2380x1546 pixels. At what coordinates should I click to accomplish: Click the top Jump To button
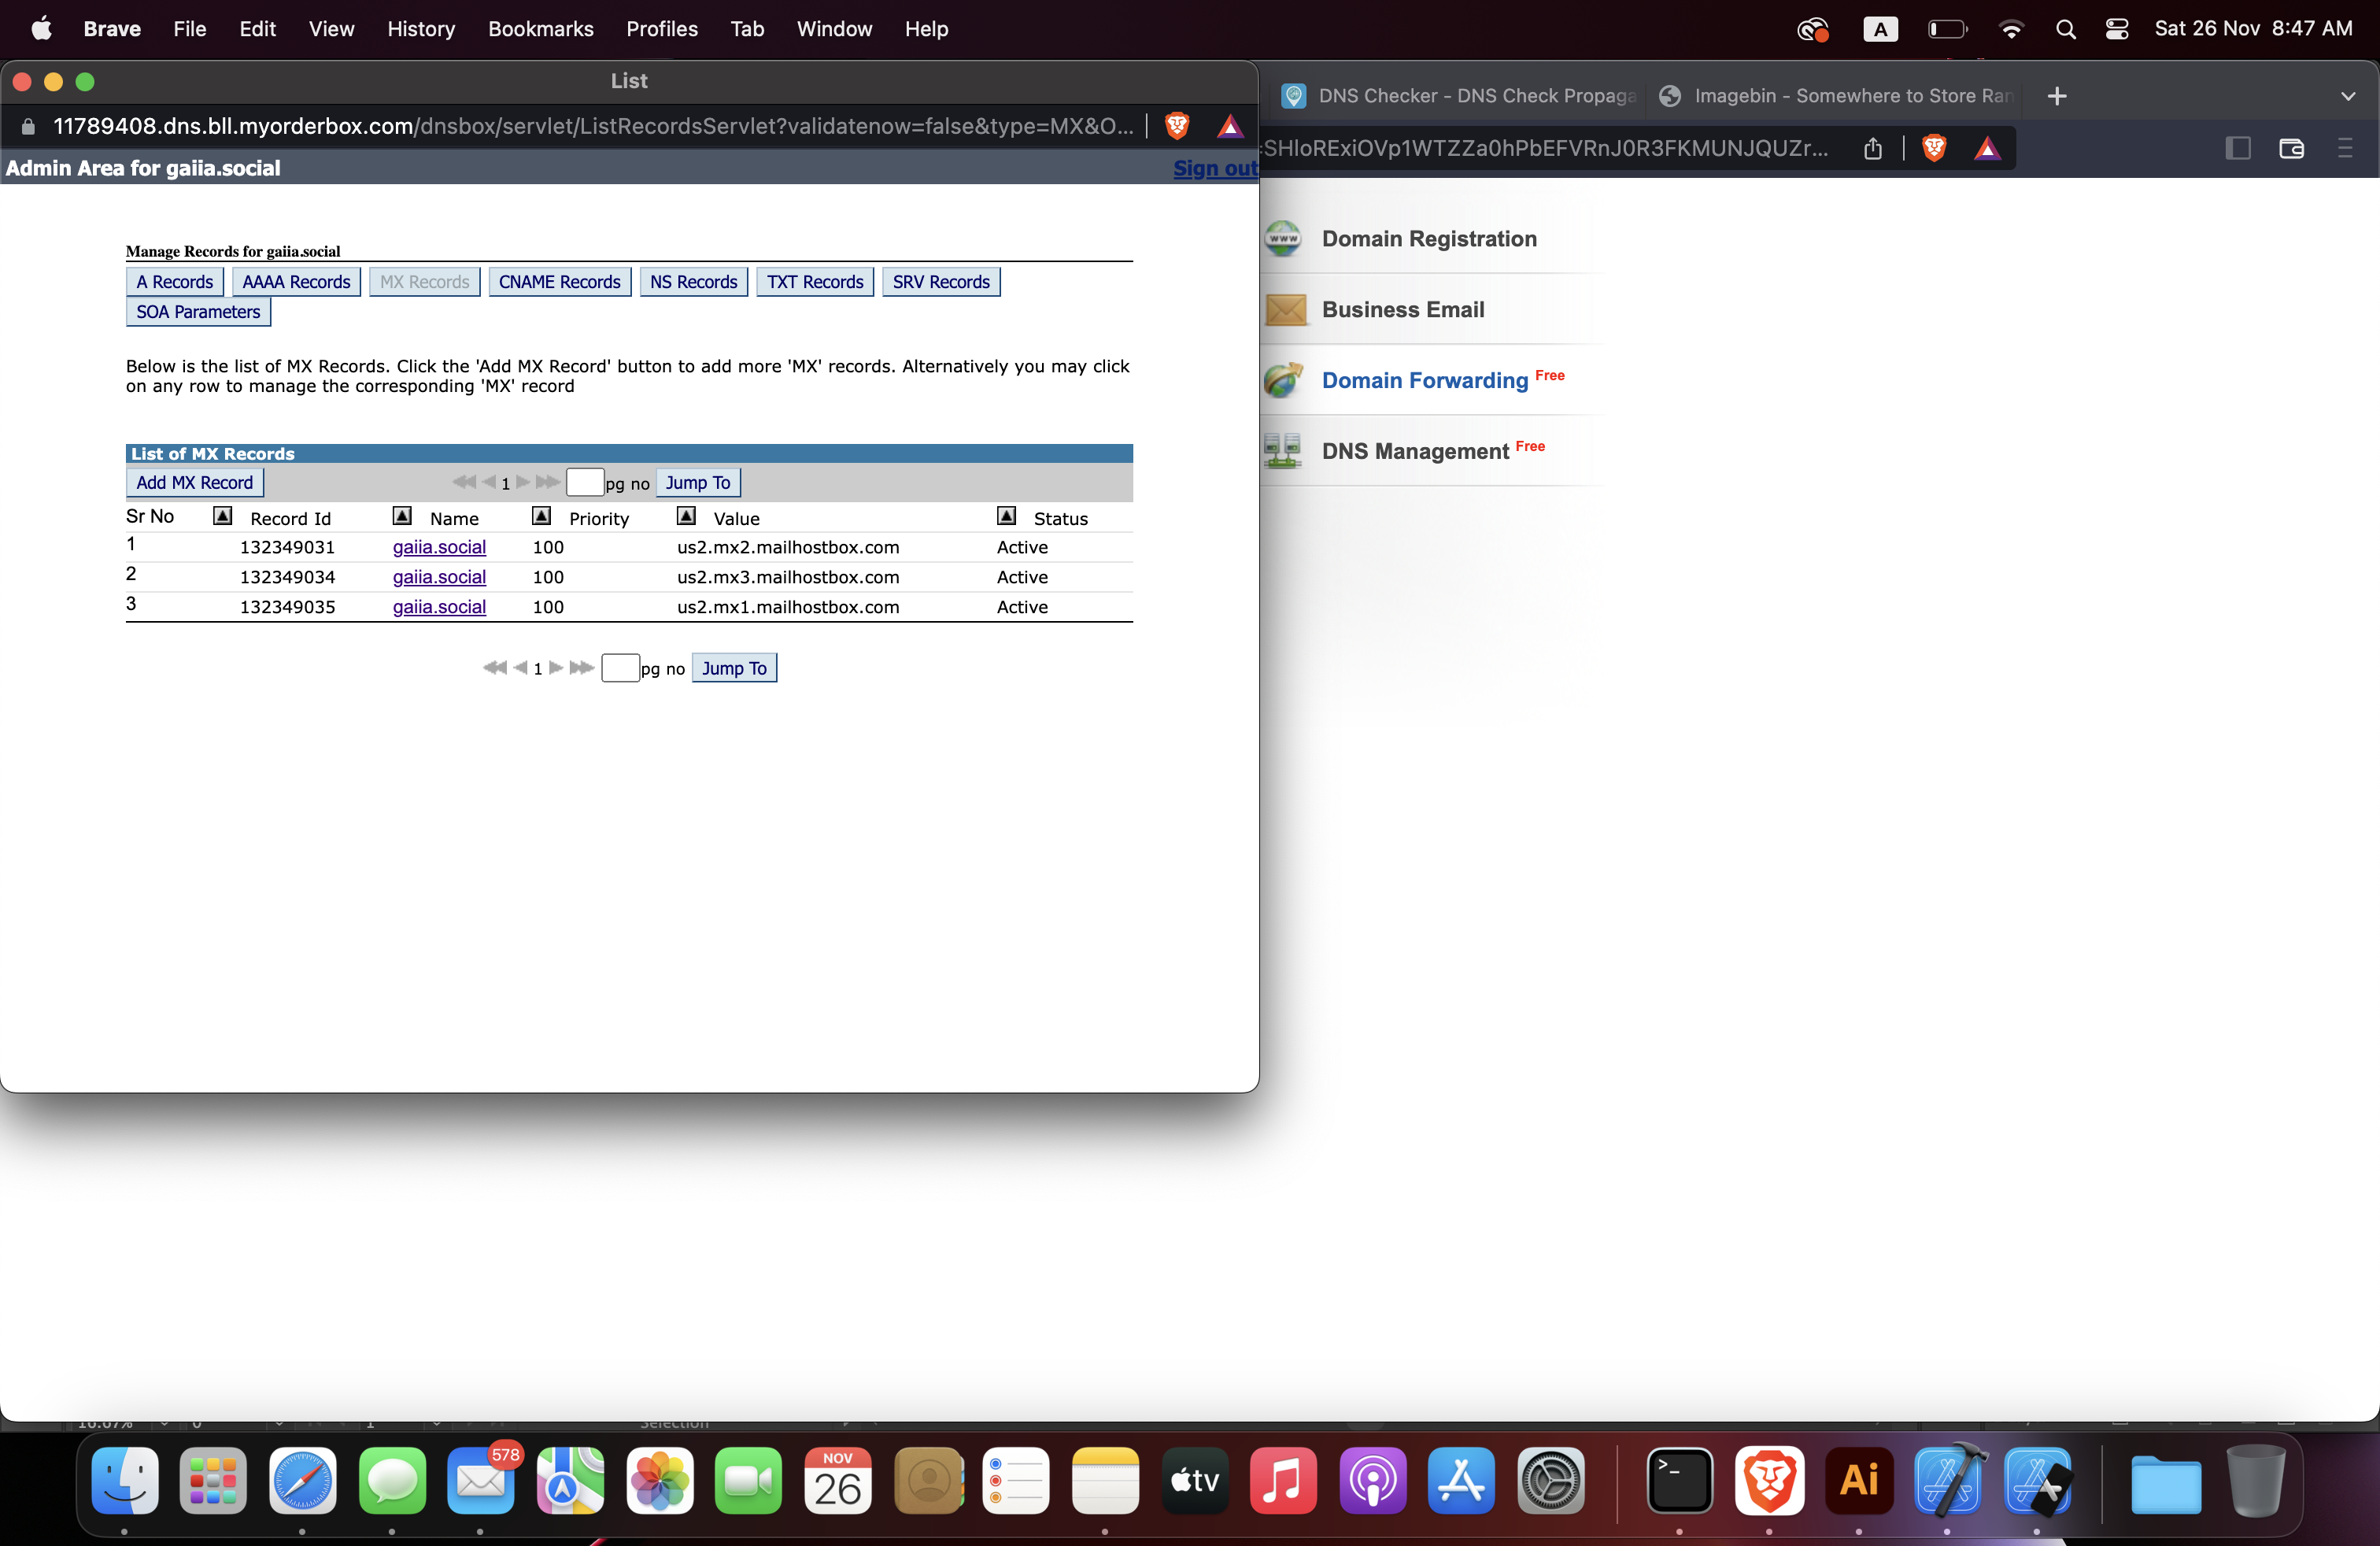(698, 483)
